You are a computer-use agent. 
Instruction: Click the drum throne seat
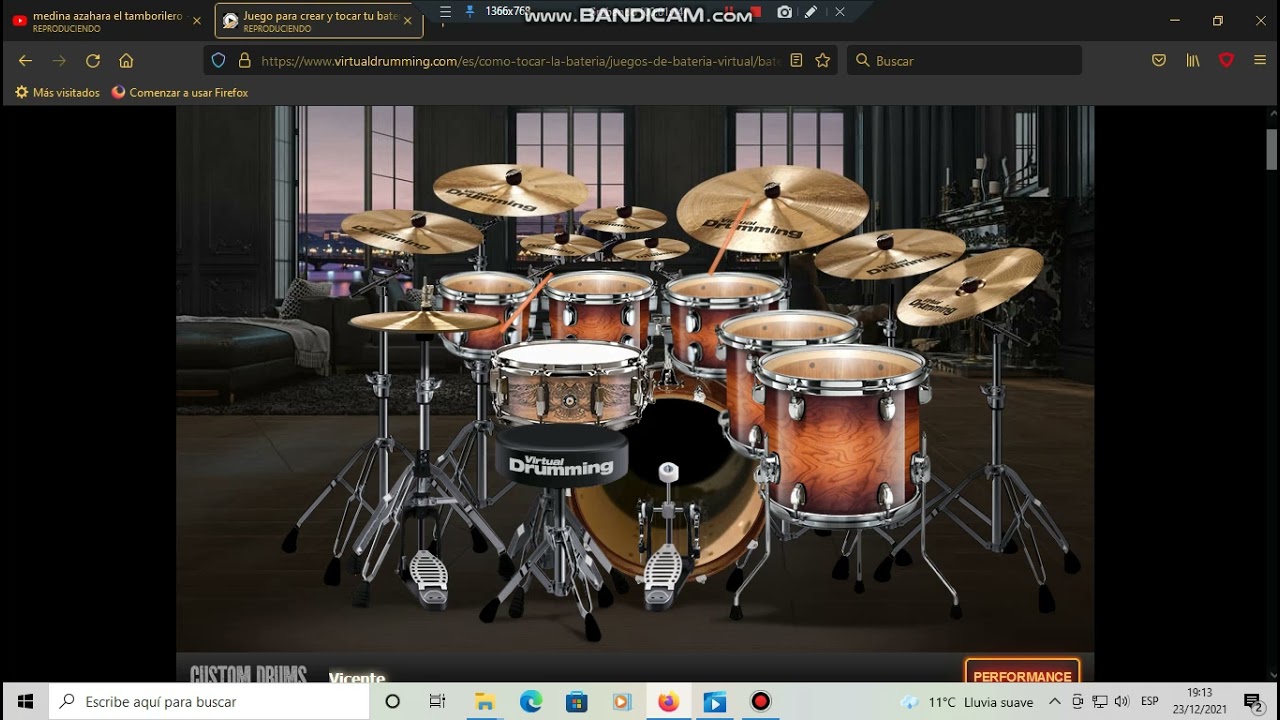click(x=560, y=455)
